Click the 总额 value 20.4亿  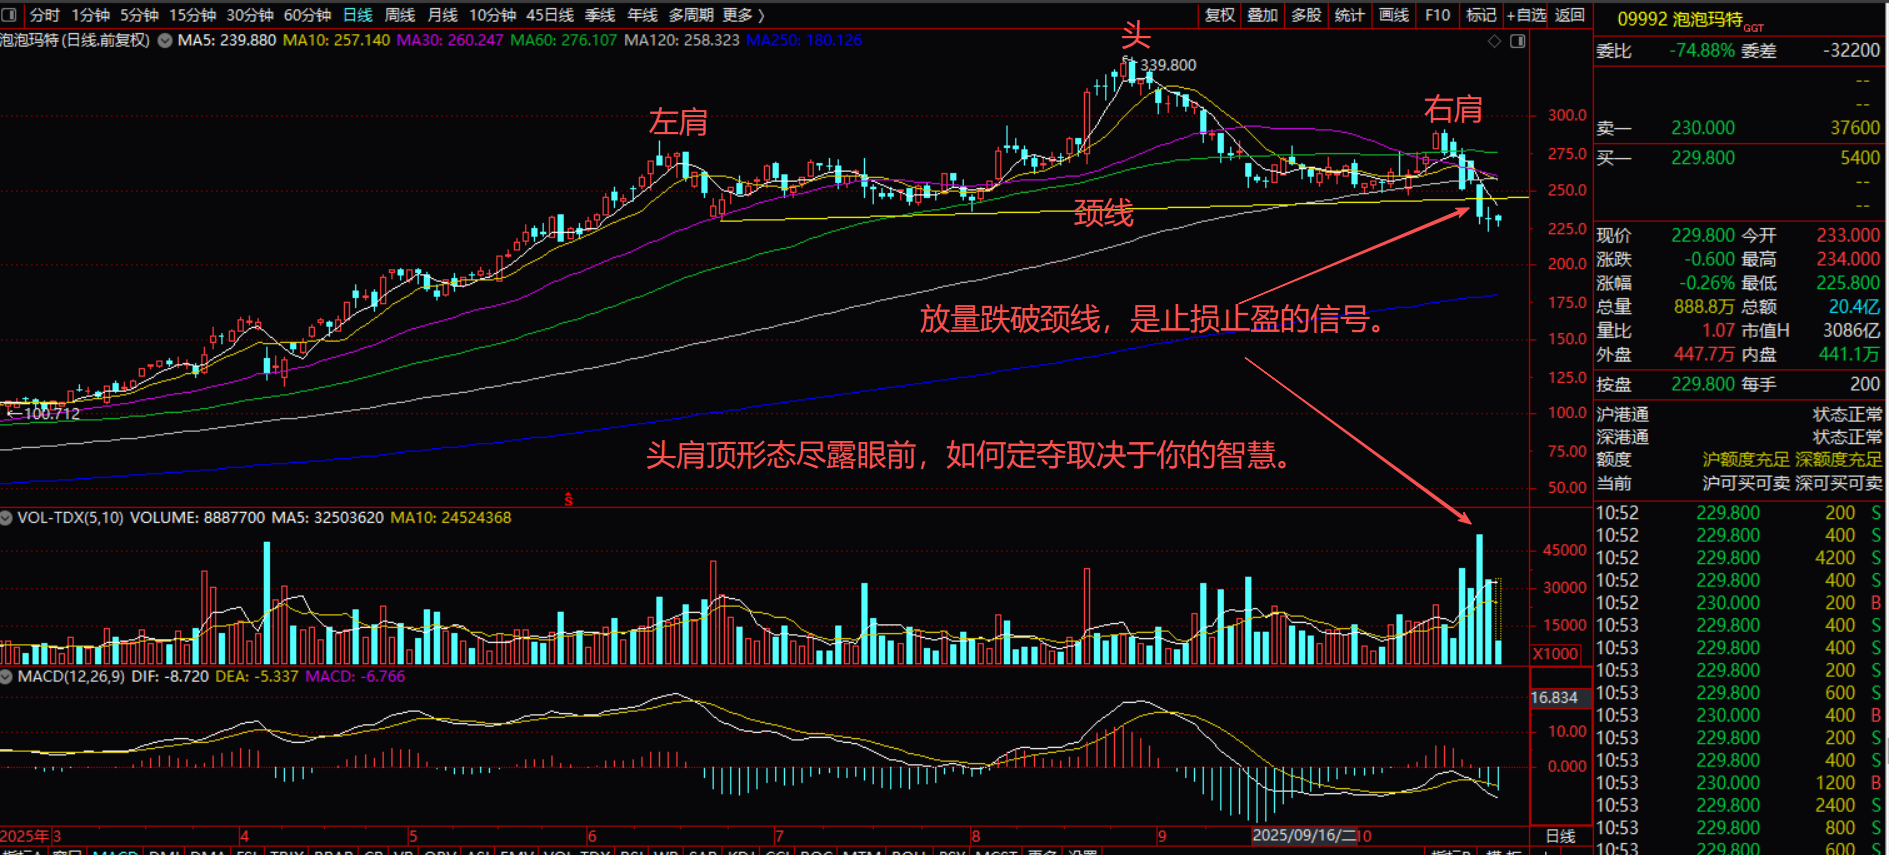coord(1855,307)
